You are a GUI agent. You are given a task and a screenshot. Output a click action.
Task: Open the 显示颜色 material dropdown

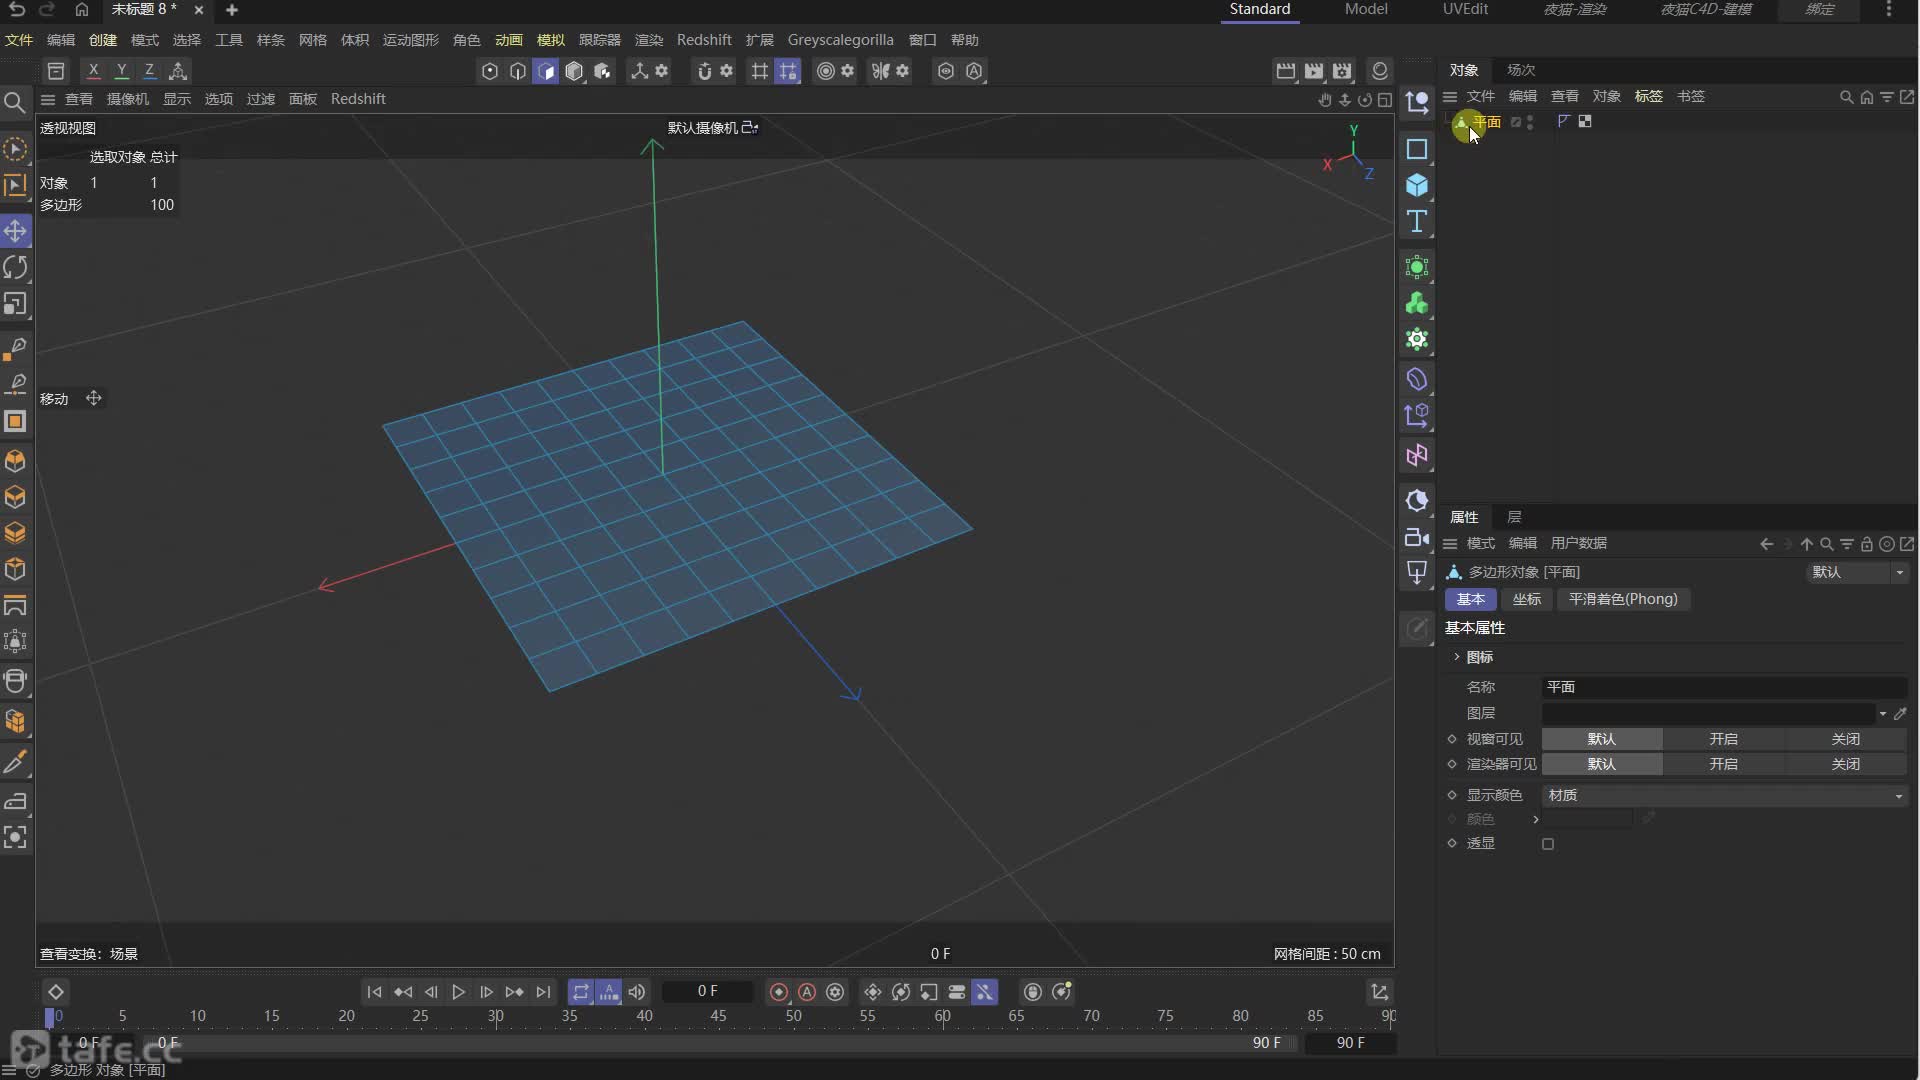[1724, 795]
